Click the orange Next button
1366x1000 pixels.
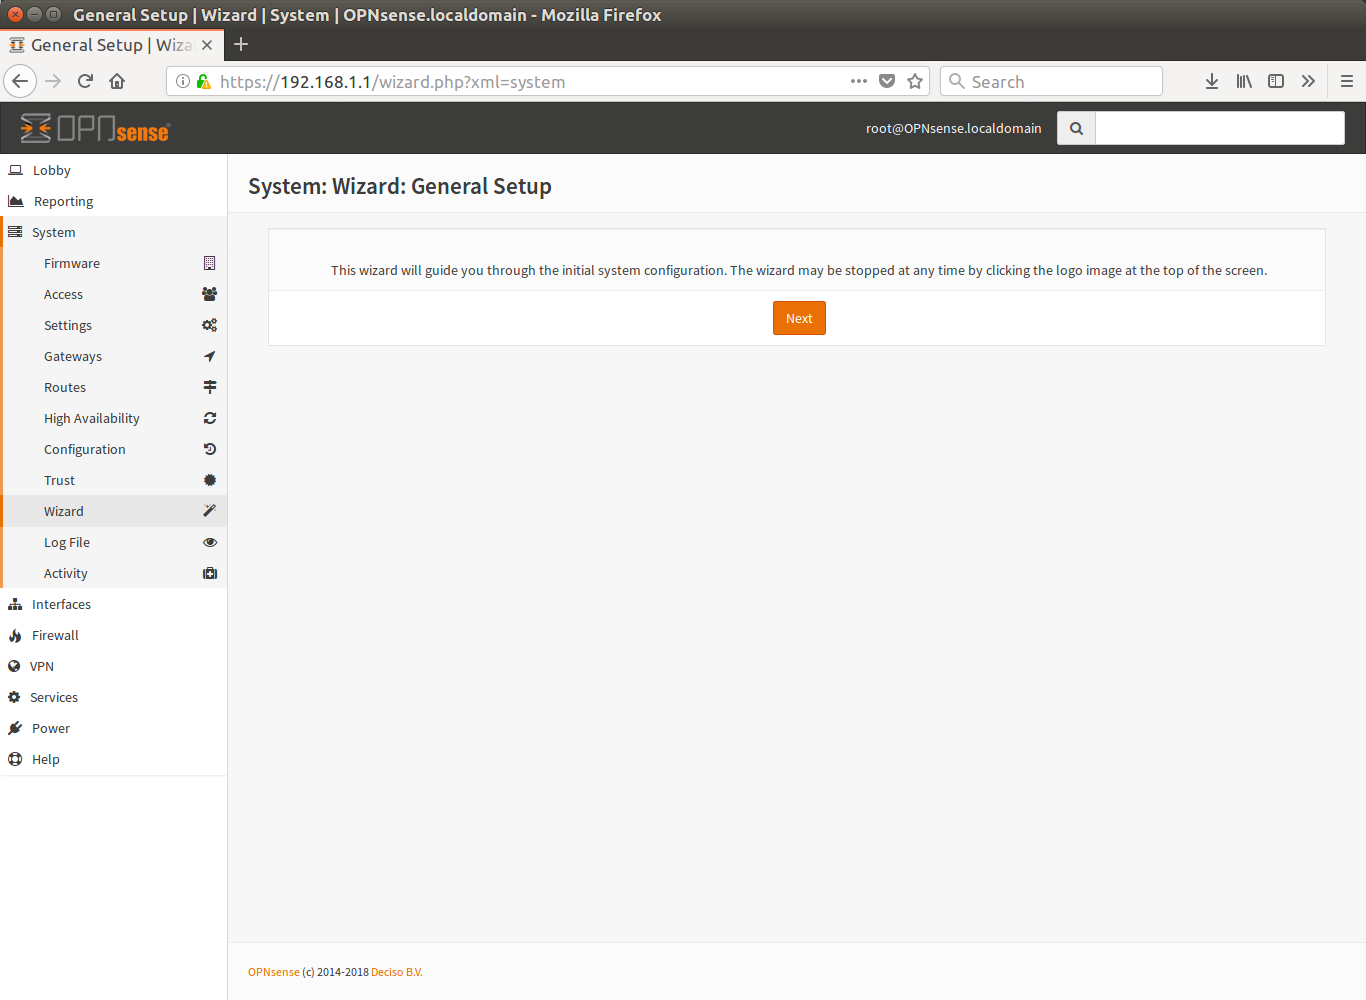click(799, 318)
